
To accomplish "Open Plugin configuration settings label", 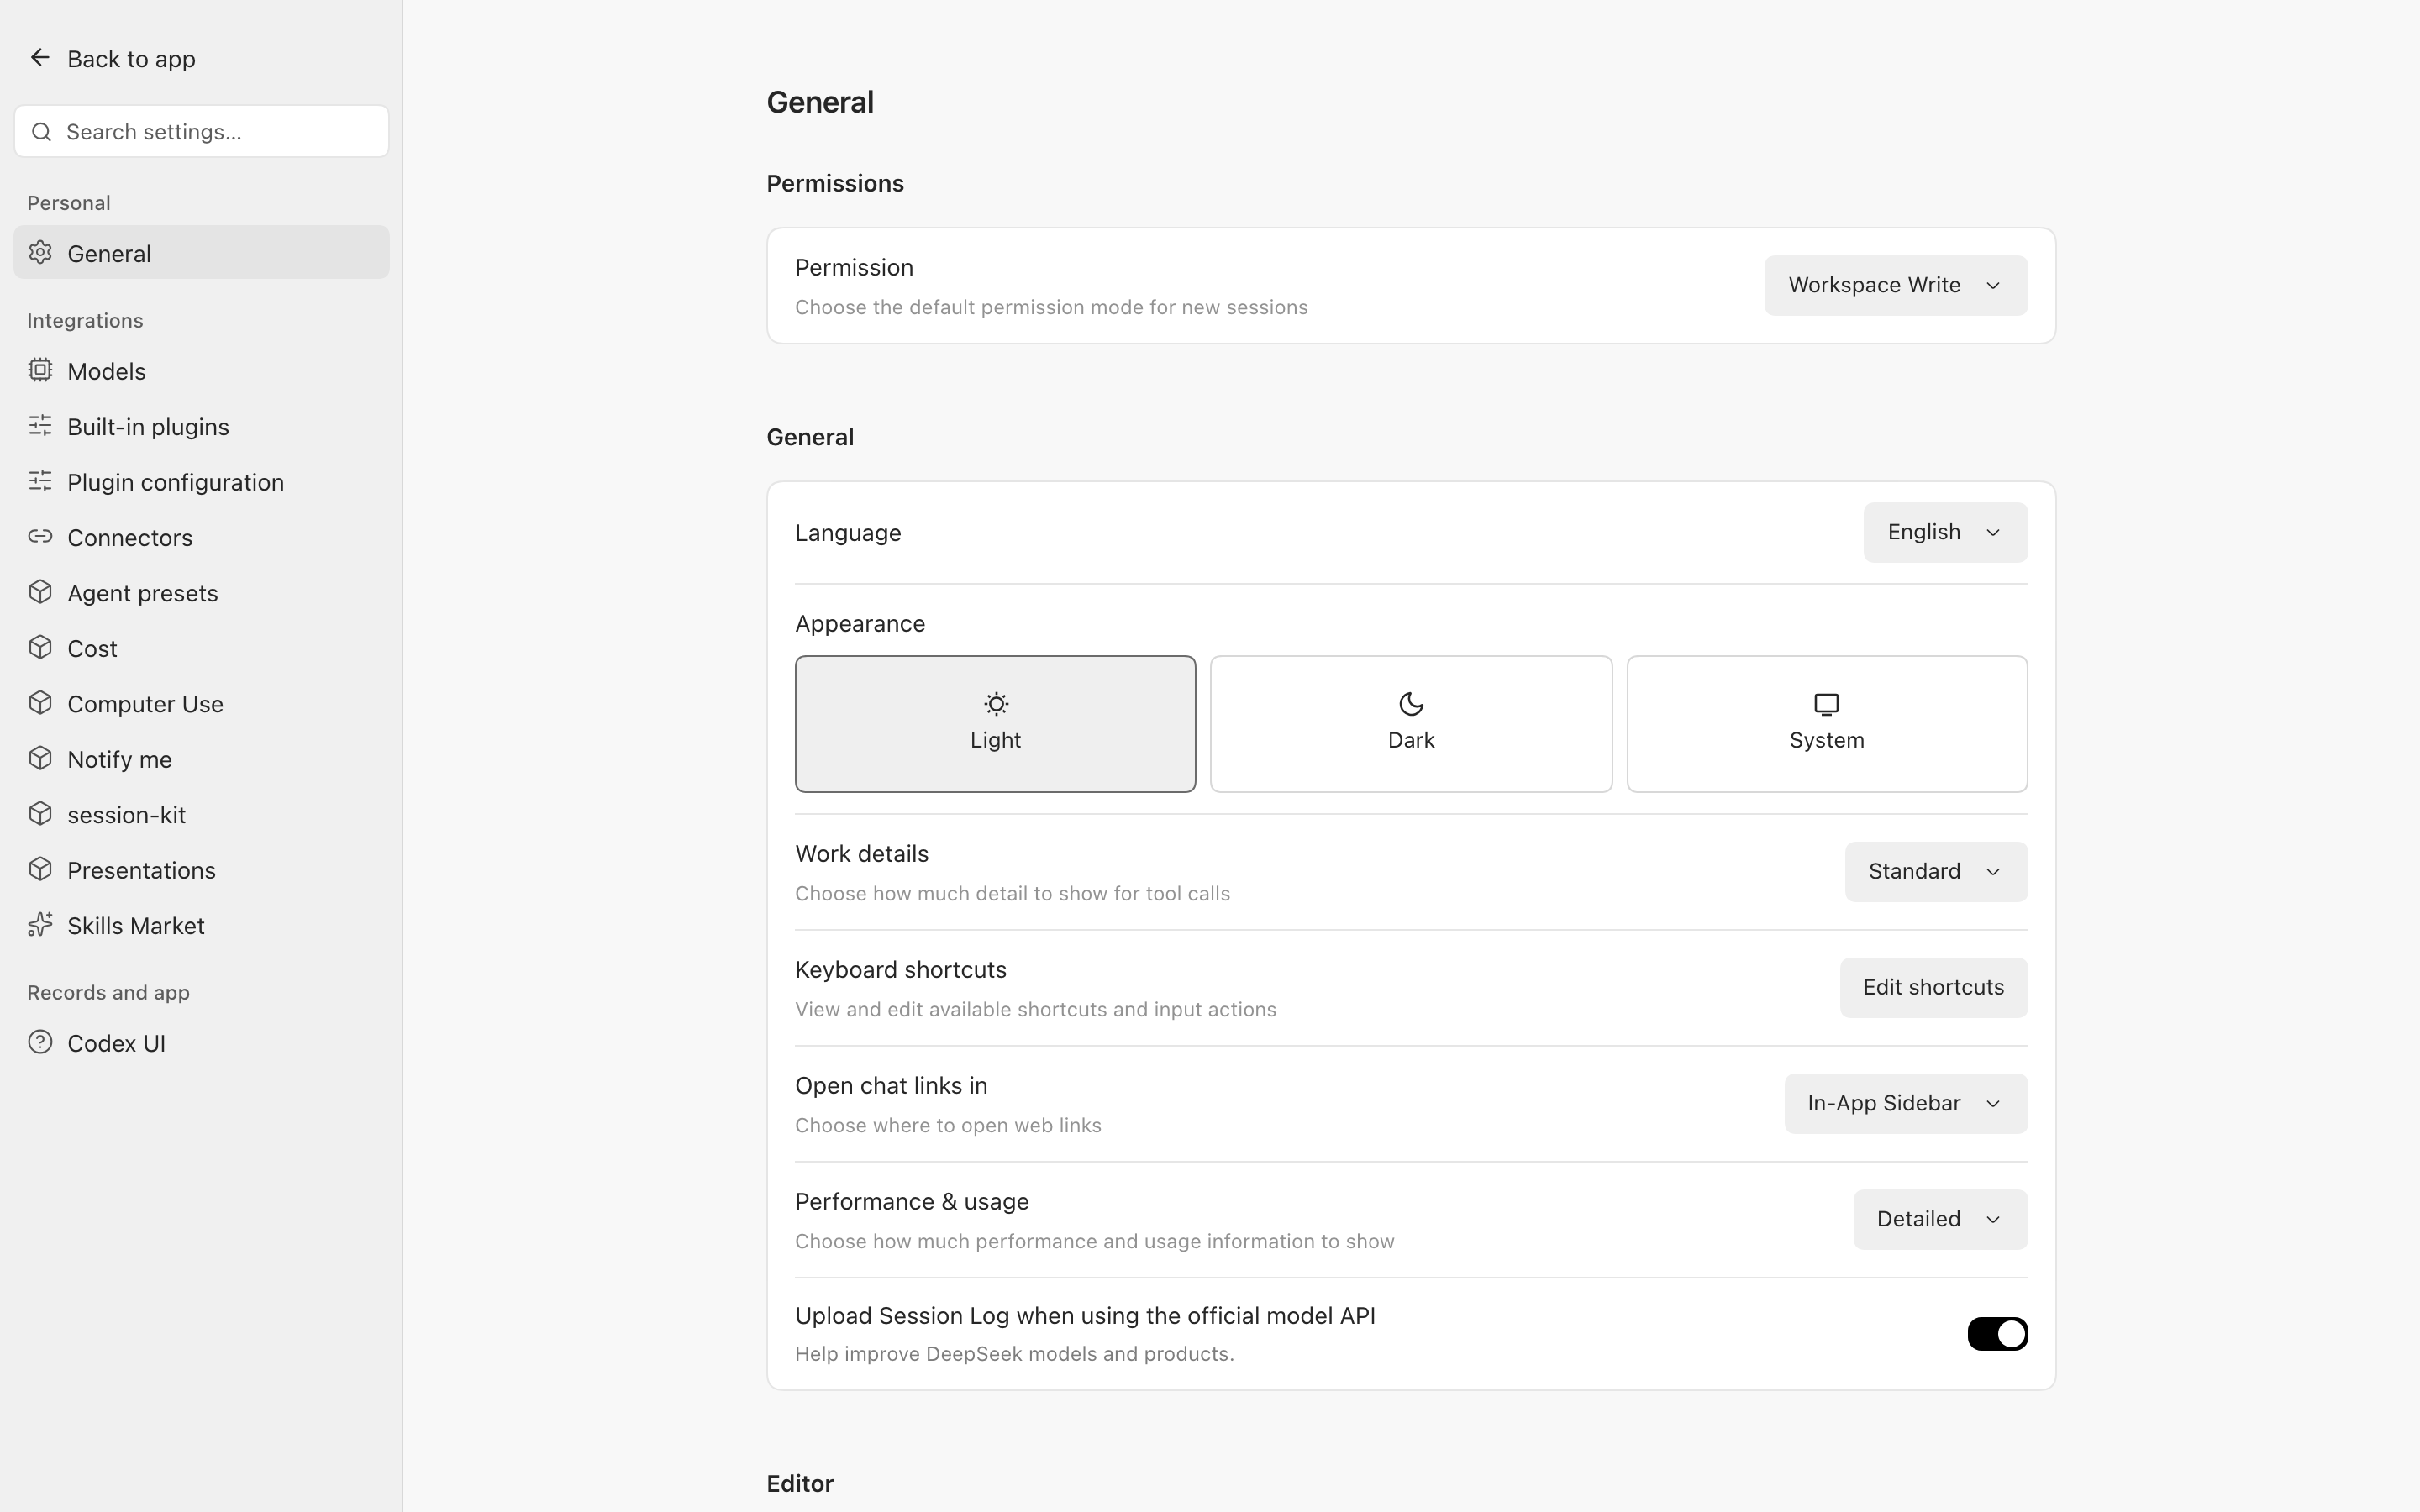I will point(175,482).
